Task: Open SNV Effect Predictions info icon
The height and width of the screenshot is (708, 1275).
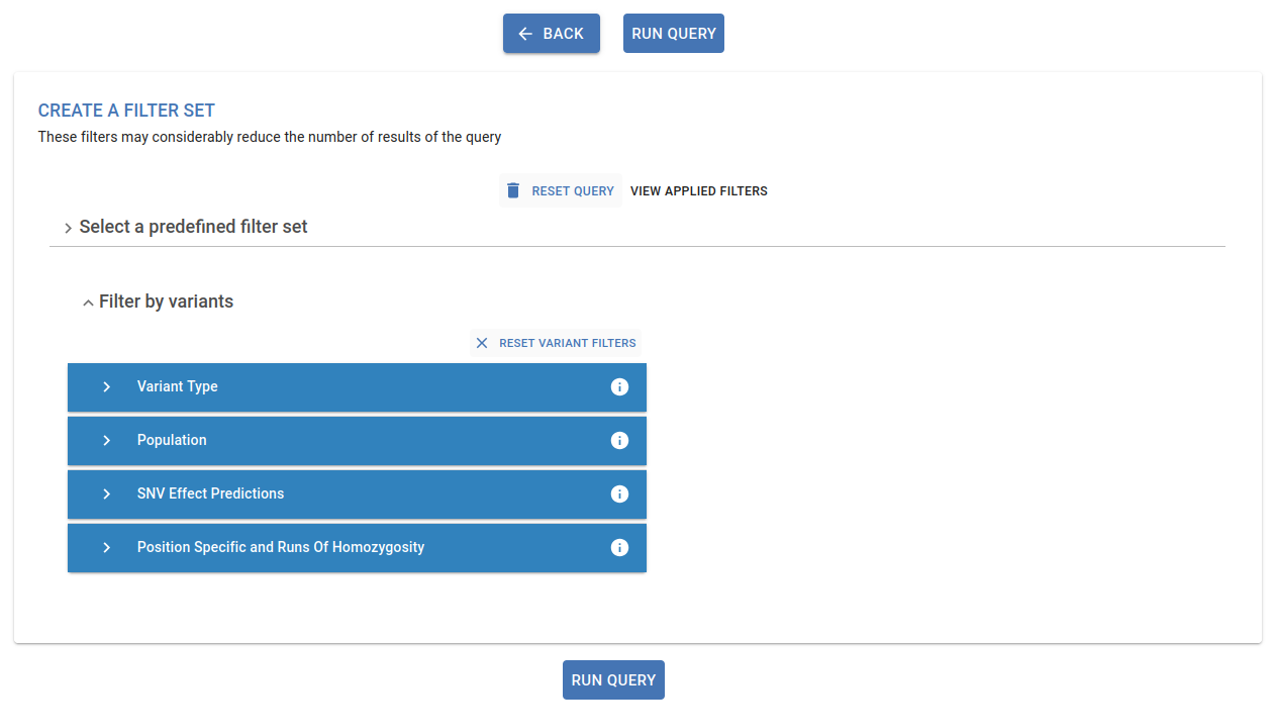Action: tap(619, 494)
